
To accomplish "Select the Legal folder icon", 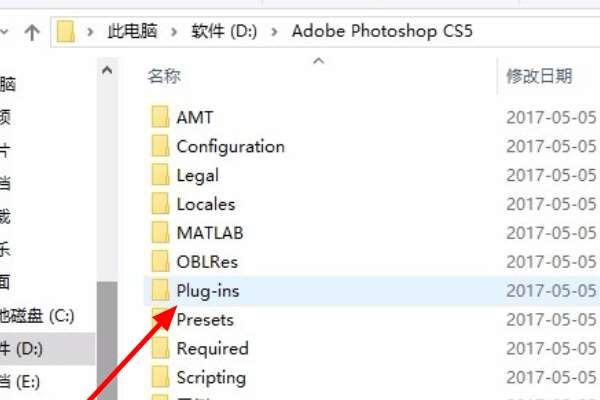I will click(160, 175).
